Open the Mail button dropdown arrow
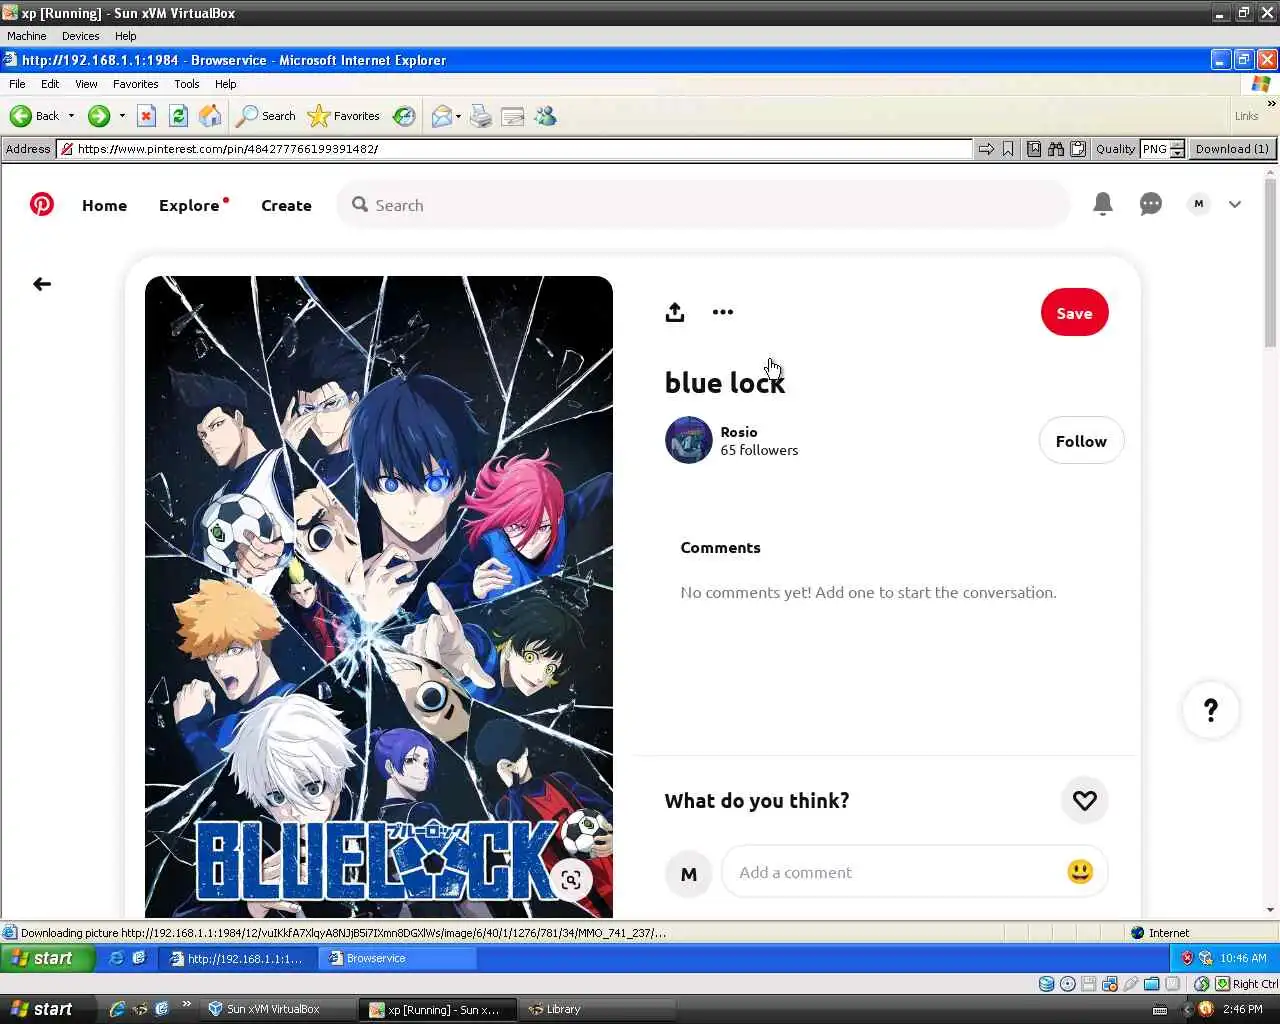The width and height of the screenshot is (1280, 1024). 458,116
